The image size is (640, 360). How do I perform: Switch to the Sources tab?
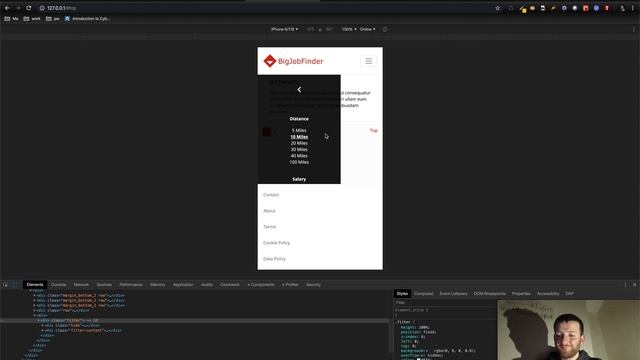[104, 284]
